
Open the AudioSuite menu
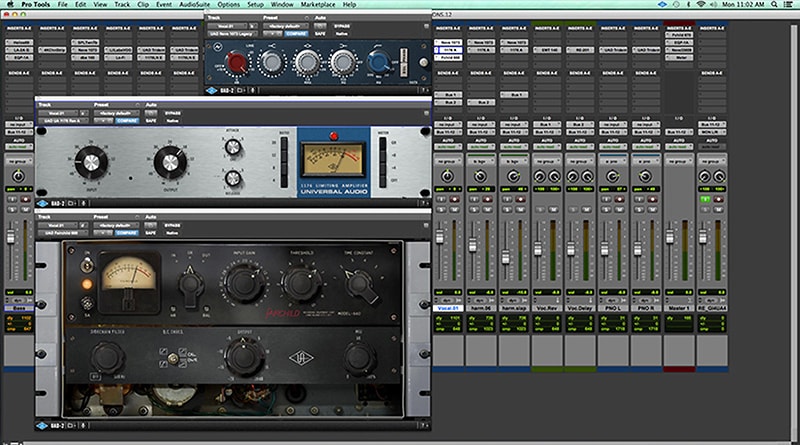pos(194,4)
